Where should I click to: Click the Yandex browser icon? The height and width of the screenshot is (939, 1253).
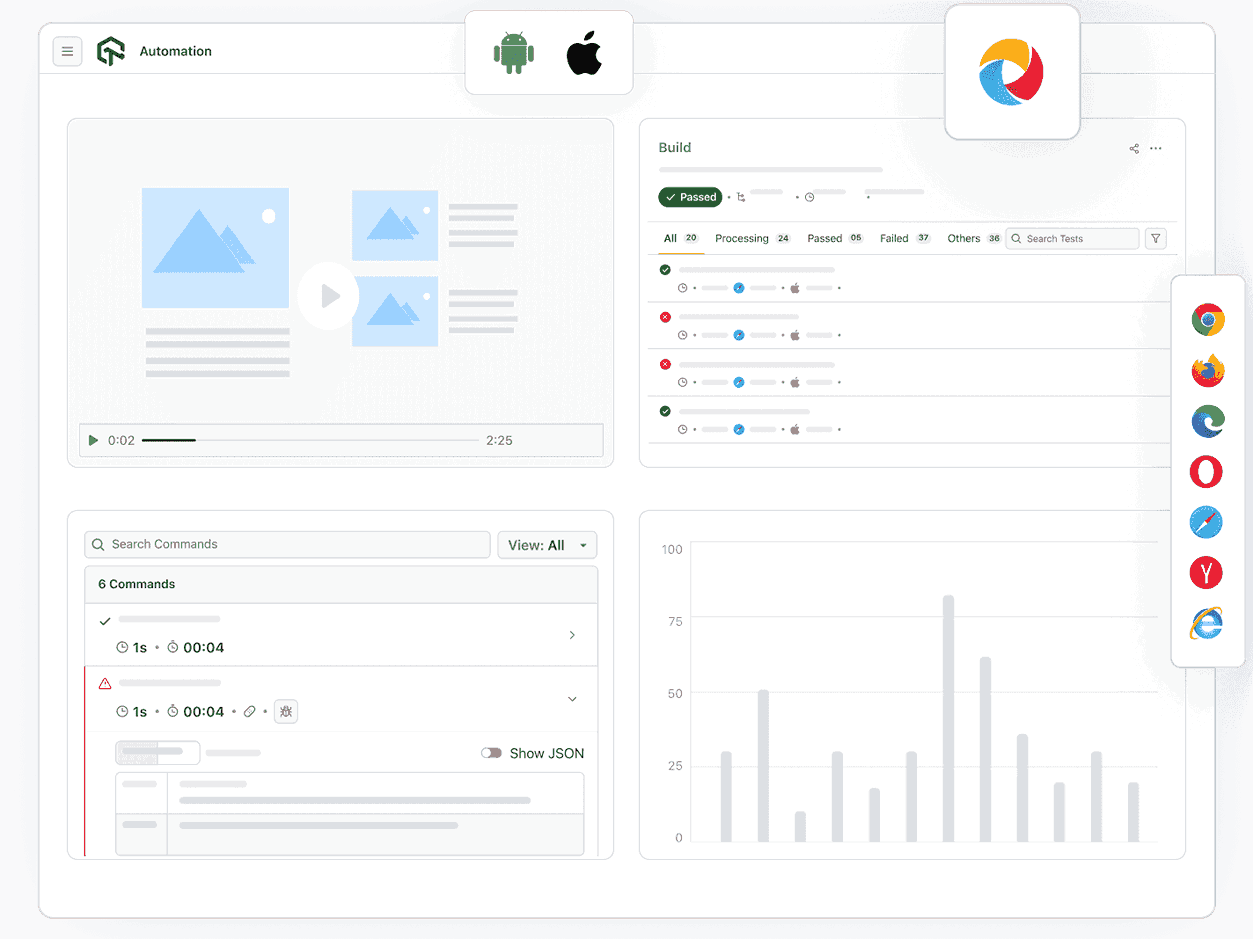(x=1206, y=572)
